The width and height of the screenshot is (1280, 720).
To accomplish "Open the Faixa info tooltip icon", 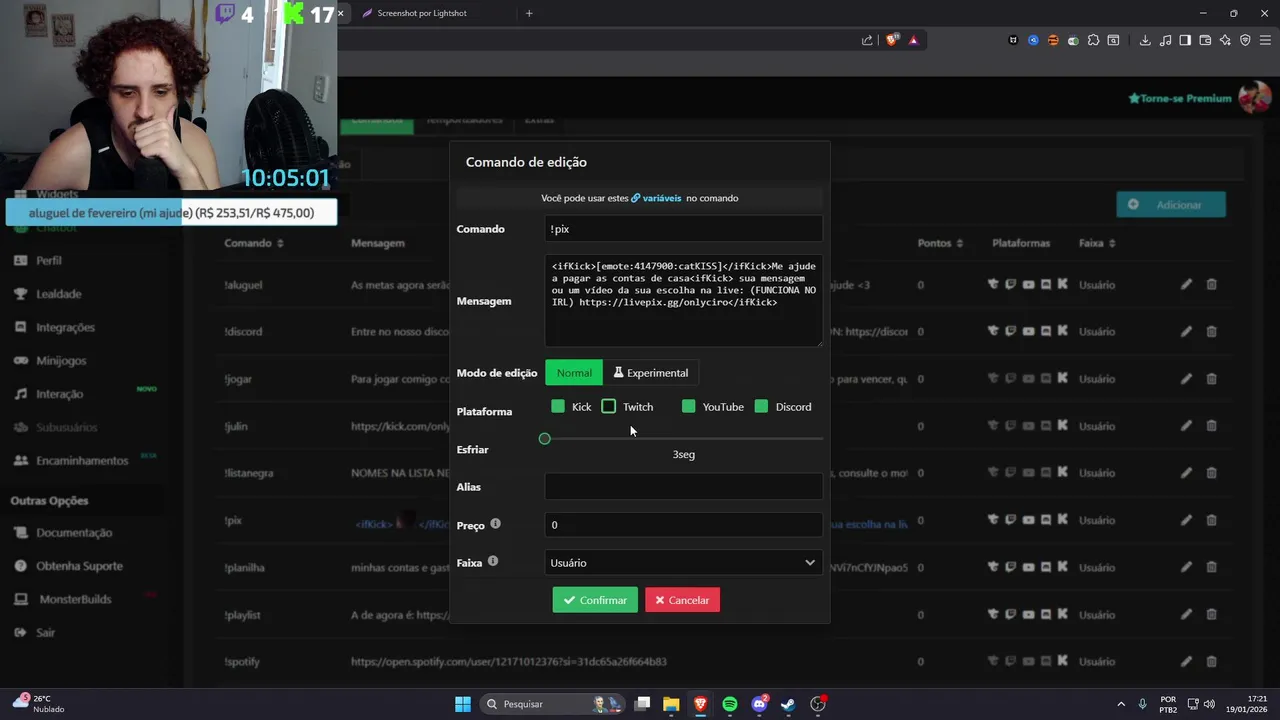I will (x=493, y=561).
